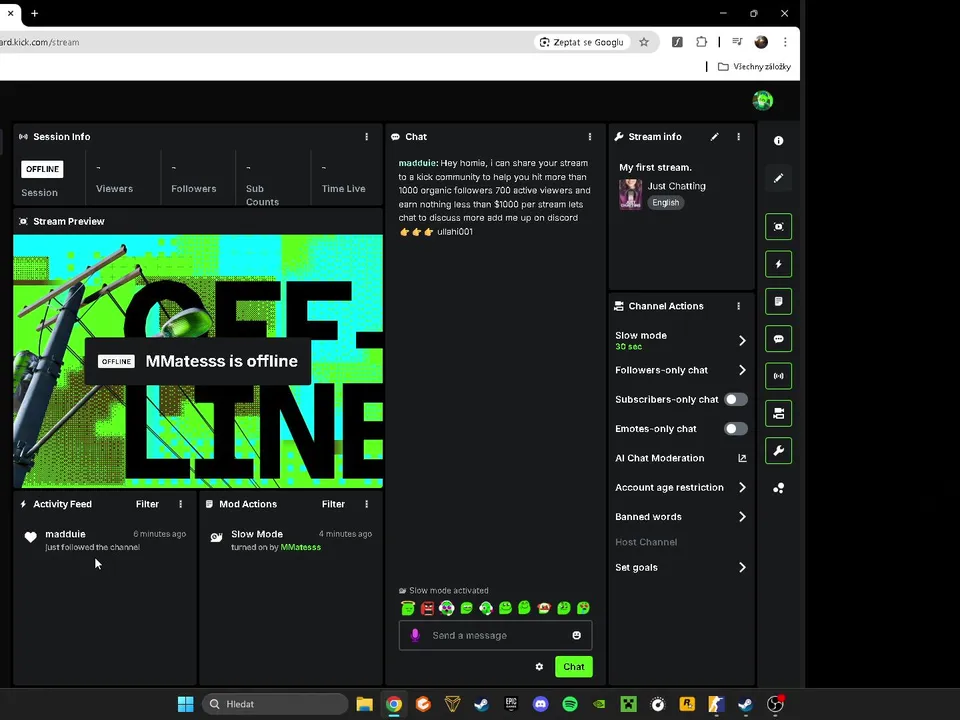The width and height of the screenshot is (960, 720).
Task: Click the green Chat send button
Action: click(x=574, y=666)
